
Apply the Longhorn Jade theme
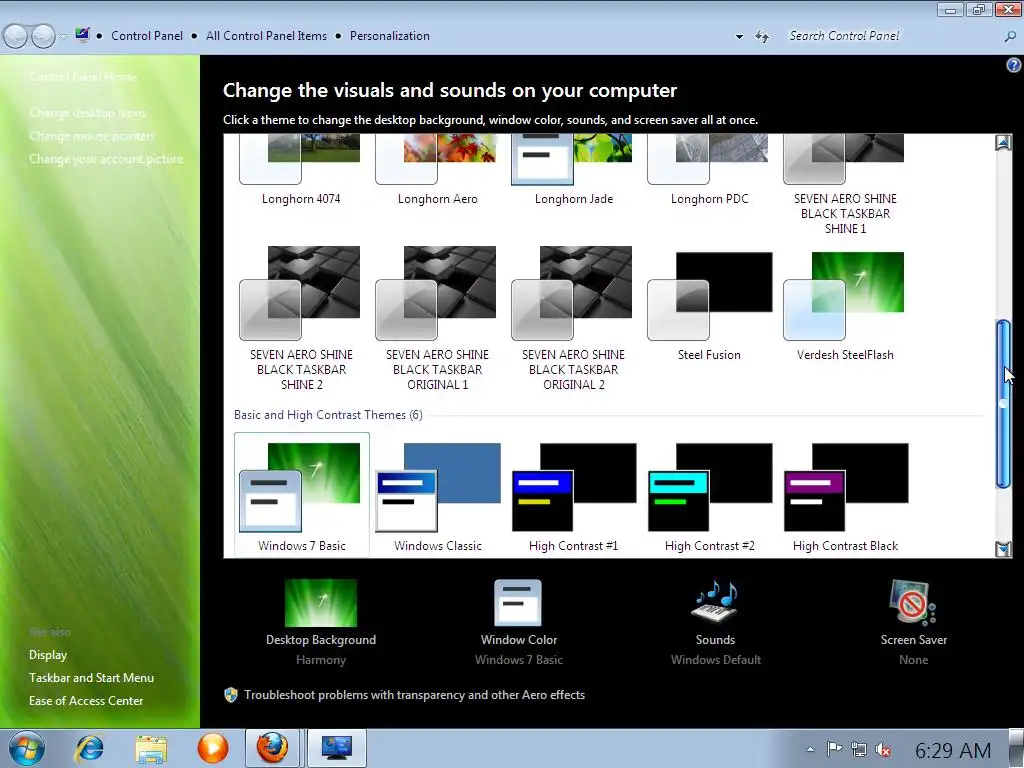pyautogui.click(x=573, y=170)
